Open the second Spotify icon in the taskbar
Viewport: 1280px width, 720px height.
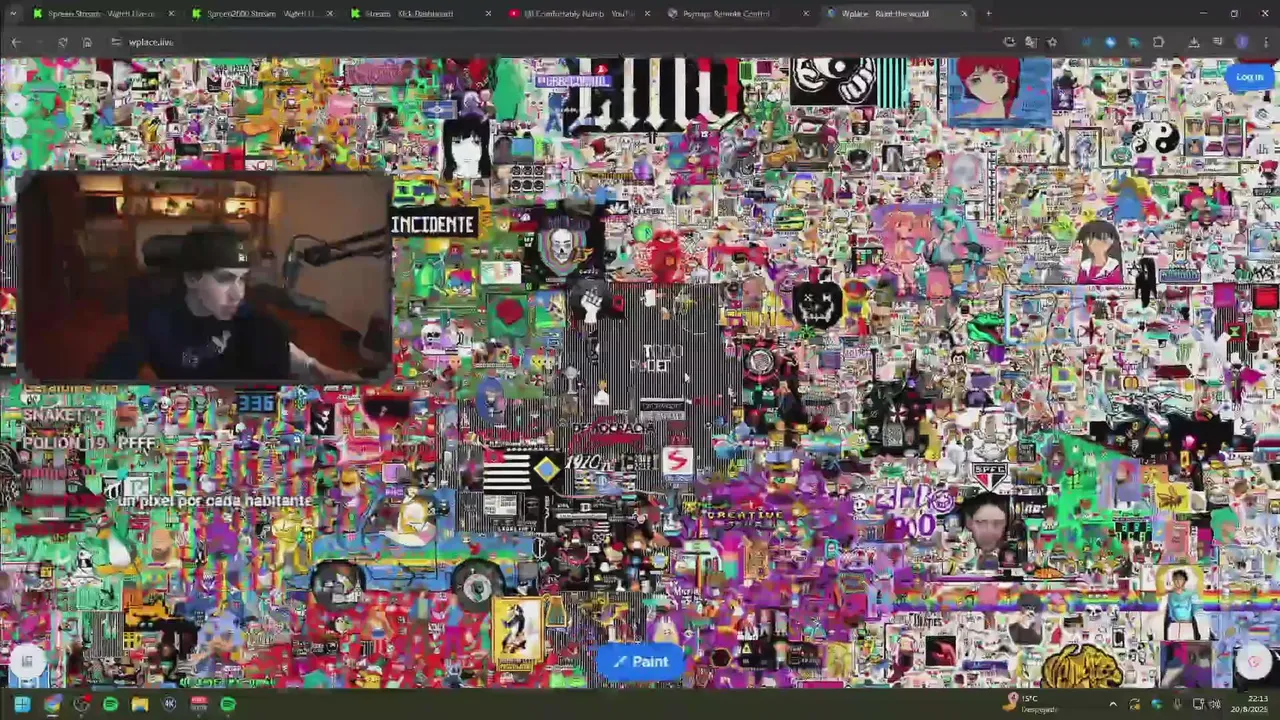pyautogui.click(x=228, y=704)
